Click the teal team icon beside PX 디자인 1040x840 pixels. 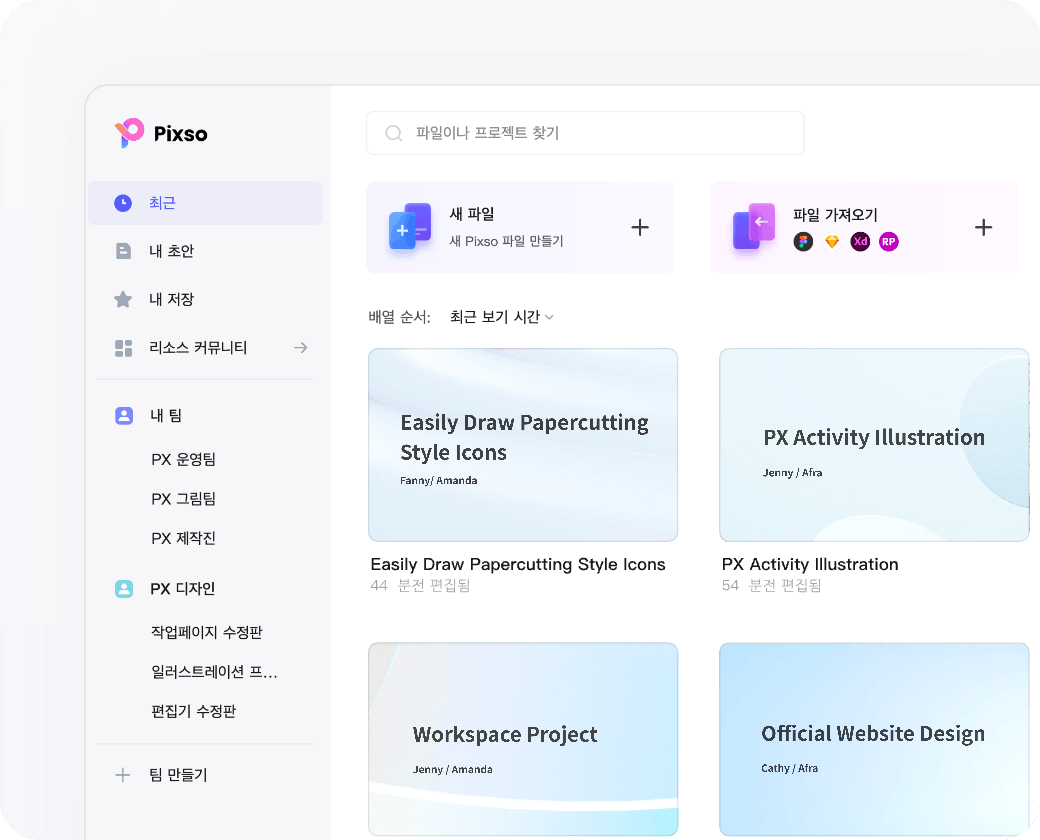(x=124, y=589)
